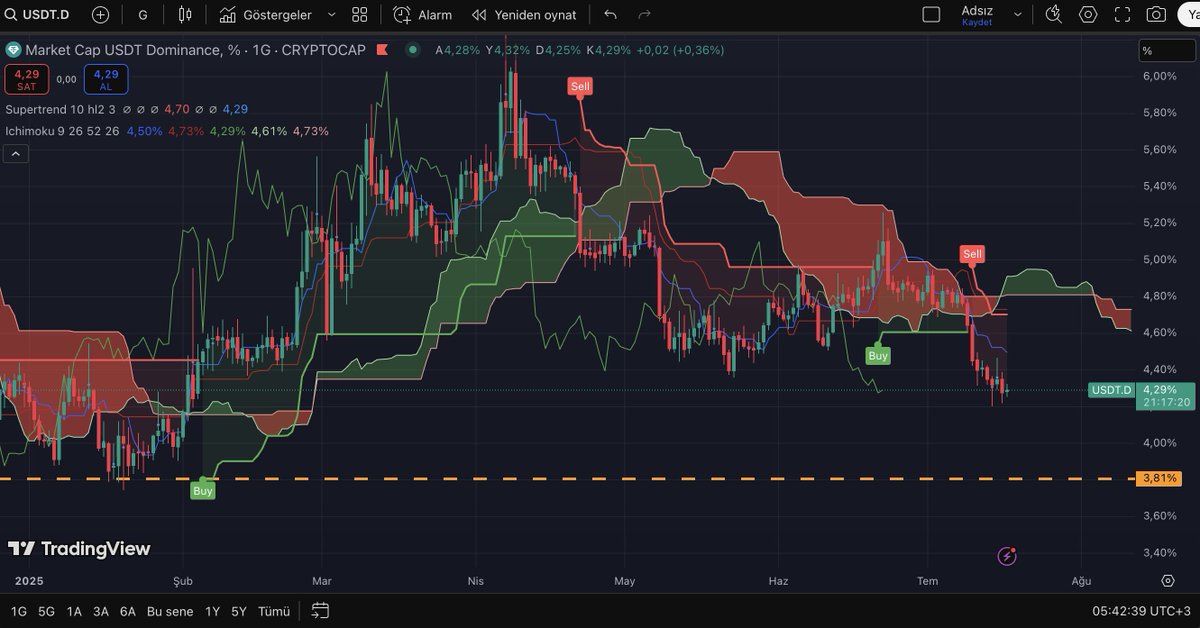Image resolution: width=1200 pixels, height=628 pixels.
Task: Open the layout setup square icon
Action: click(931, 15)
